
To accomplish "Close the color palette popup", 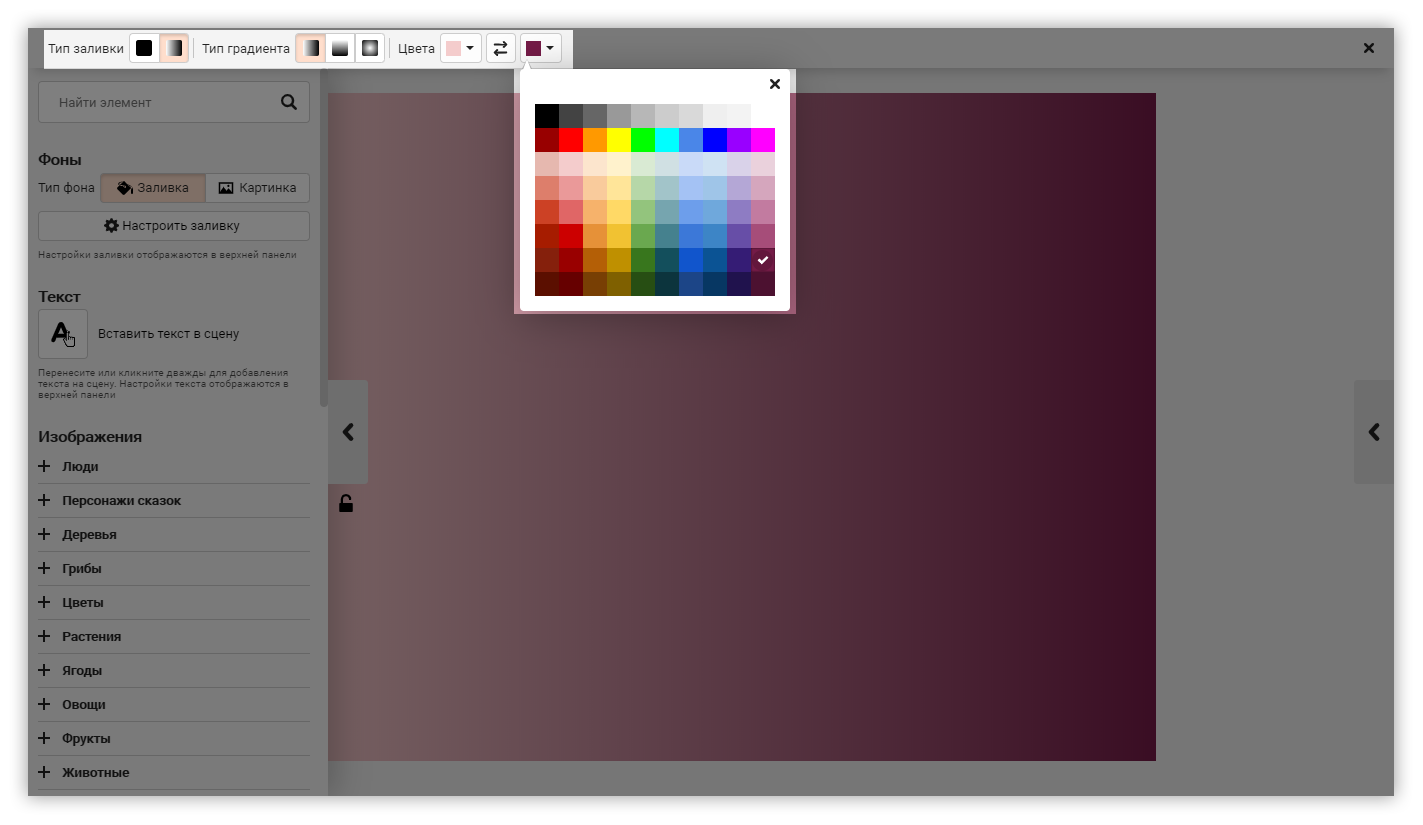I will coord(774,84).
